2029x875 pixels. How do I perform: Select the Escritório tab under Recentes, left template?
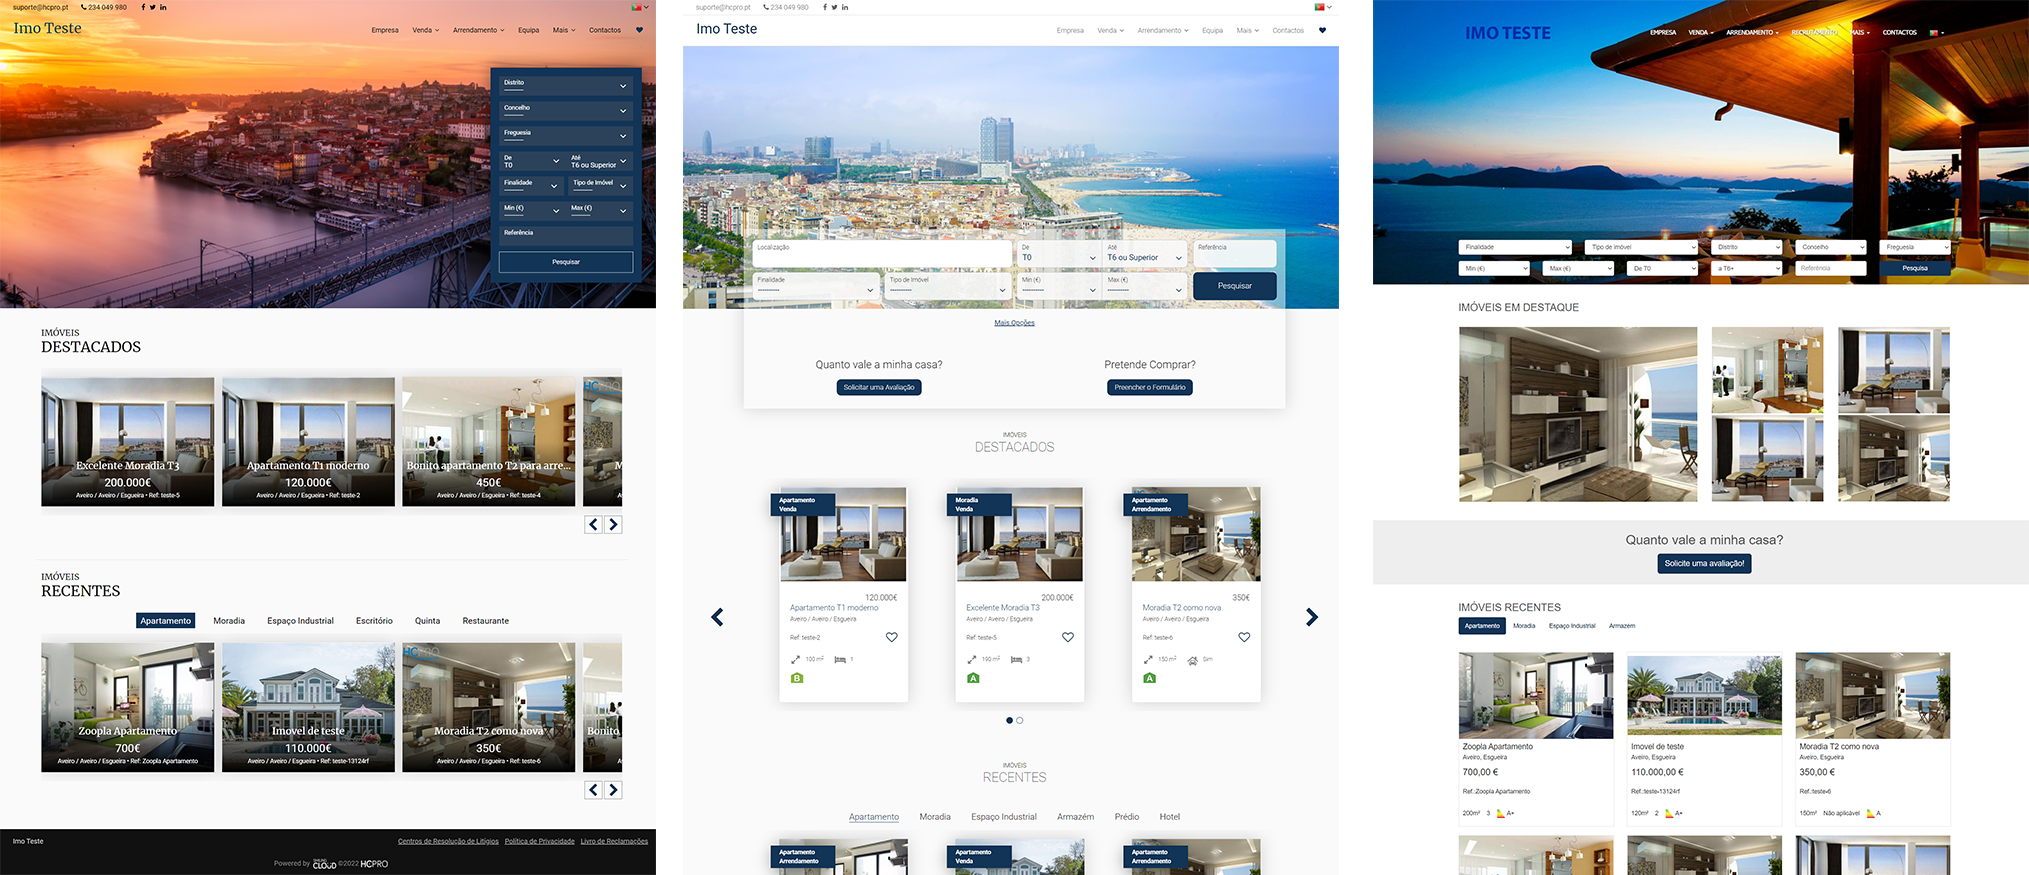click(374, 621)
